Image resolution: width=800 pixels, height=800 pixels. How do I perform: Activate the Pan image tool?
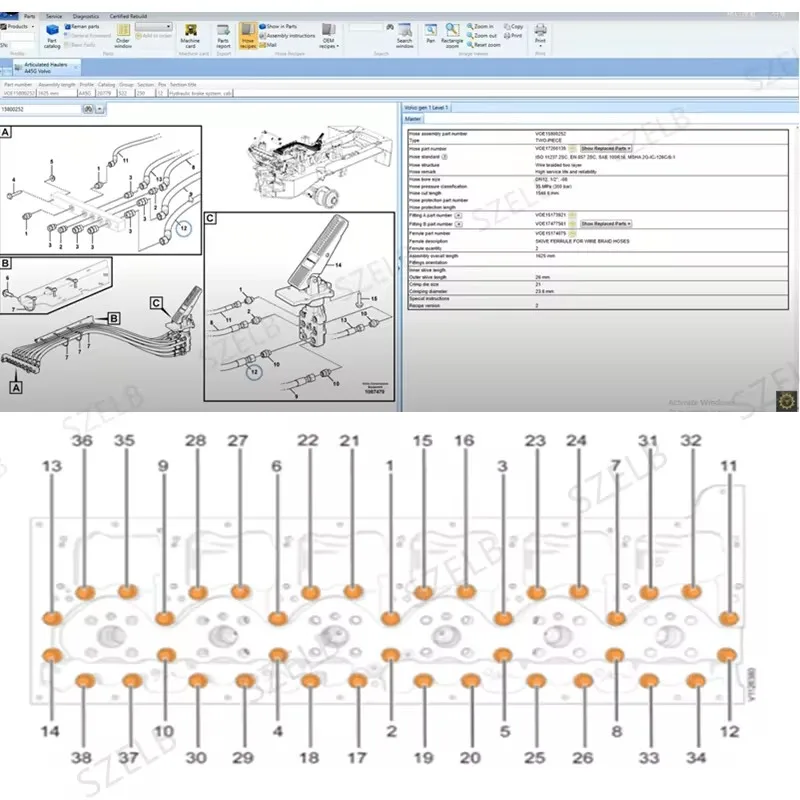[x=431, y=34]
